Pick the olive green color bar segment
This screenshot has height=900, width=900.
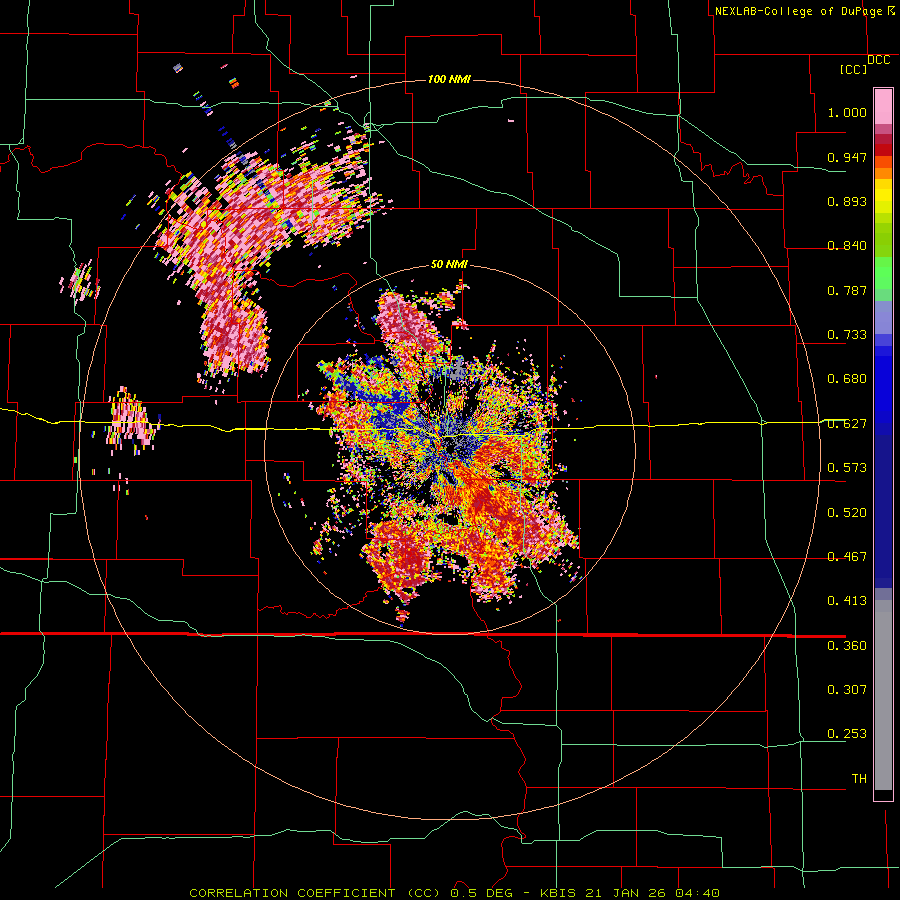pos(883,239)
